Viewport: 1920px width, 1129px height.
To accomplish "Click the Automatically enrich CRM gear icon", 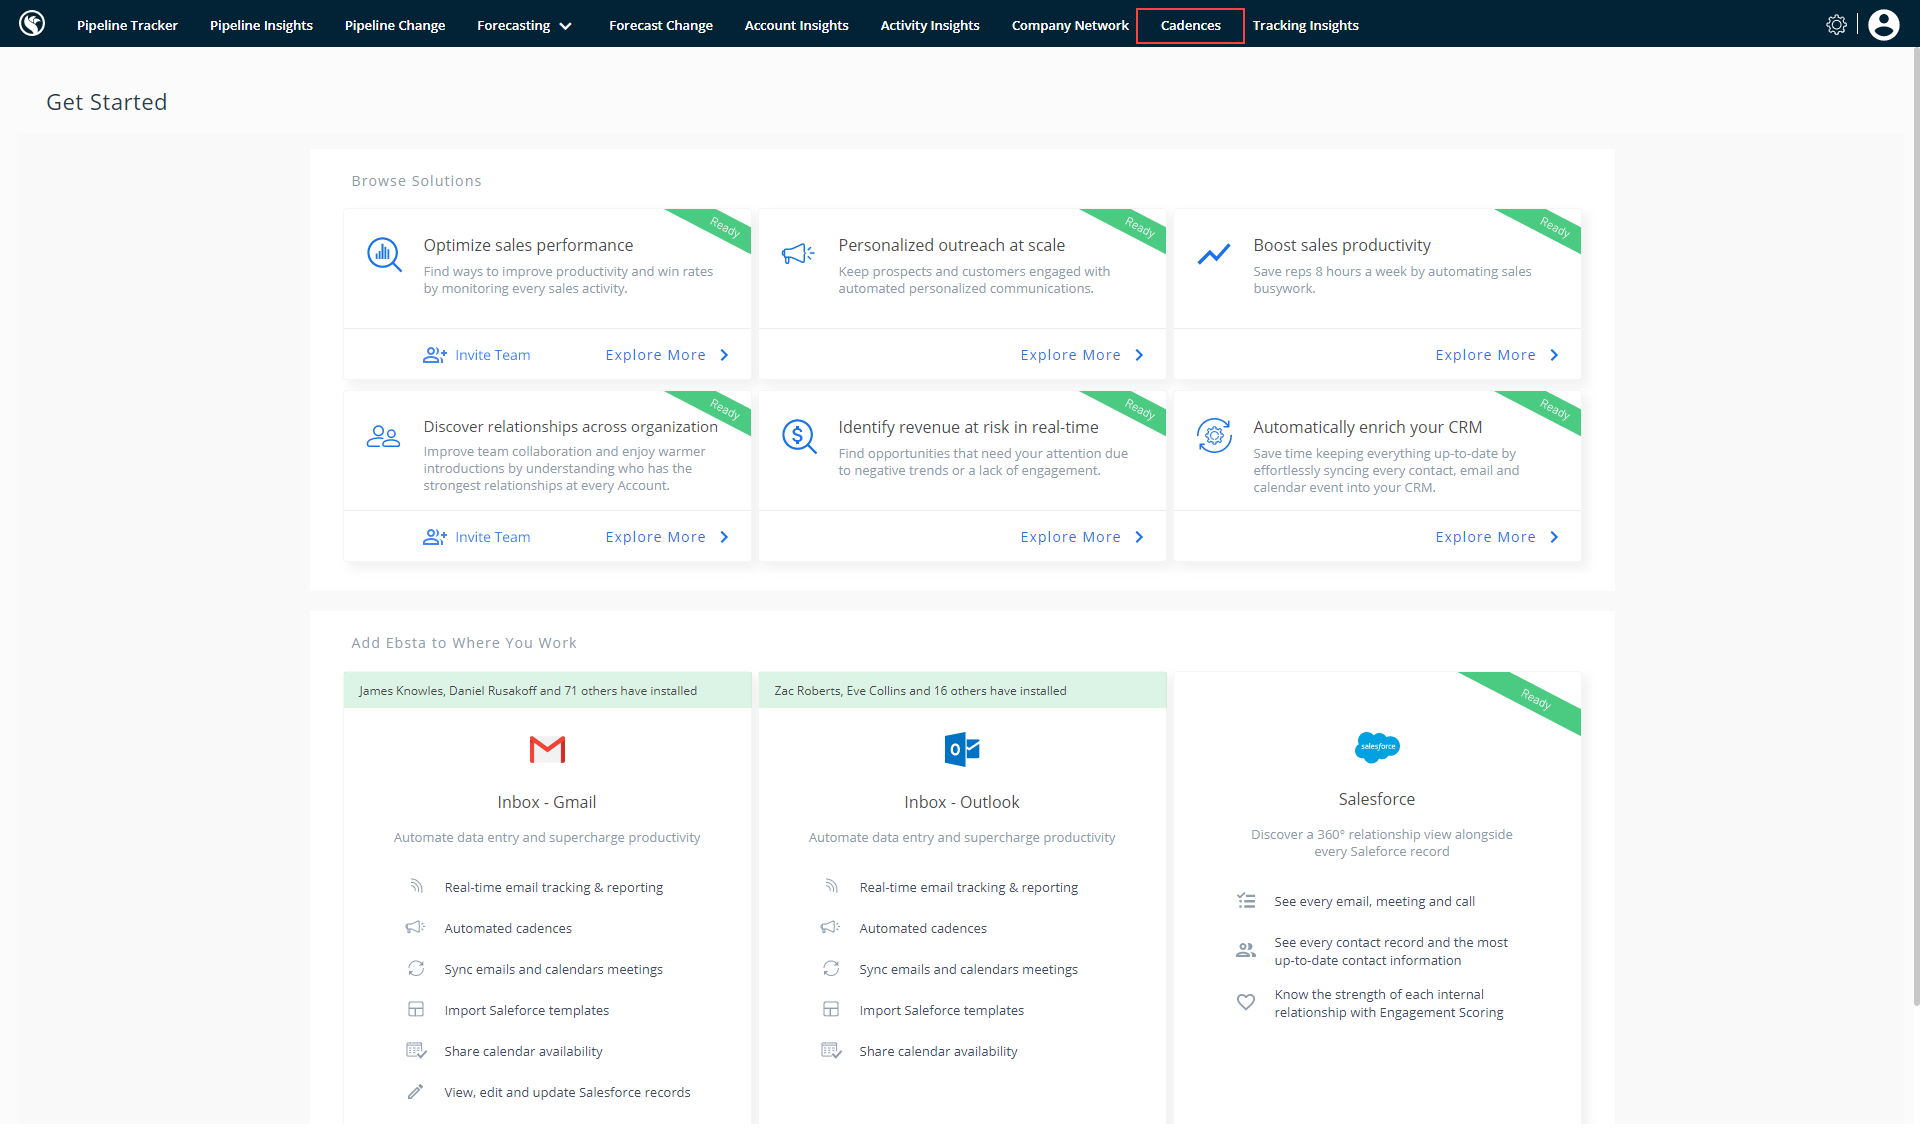I will (x=1214, y=436).
